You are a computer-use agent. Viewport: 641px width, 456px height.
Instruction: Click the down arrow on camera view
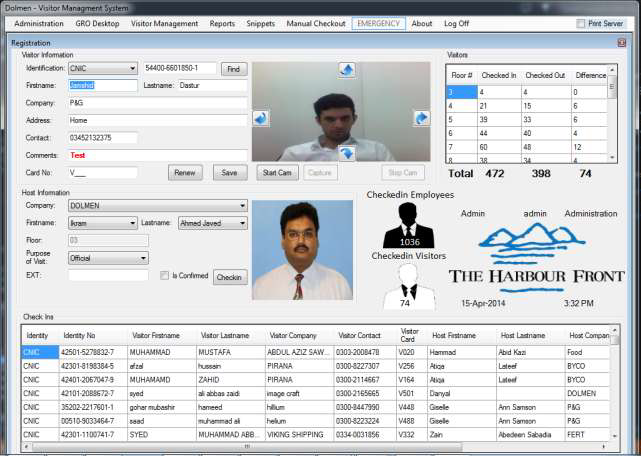pyautogui.click(x=347, y=153)
